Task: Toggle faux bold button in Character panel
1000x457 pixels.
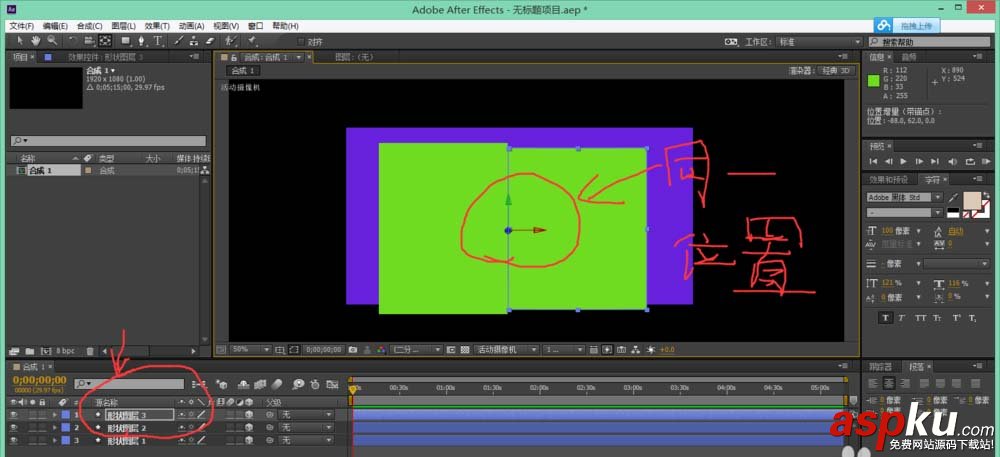Action: 885,317
